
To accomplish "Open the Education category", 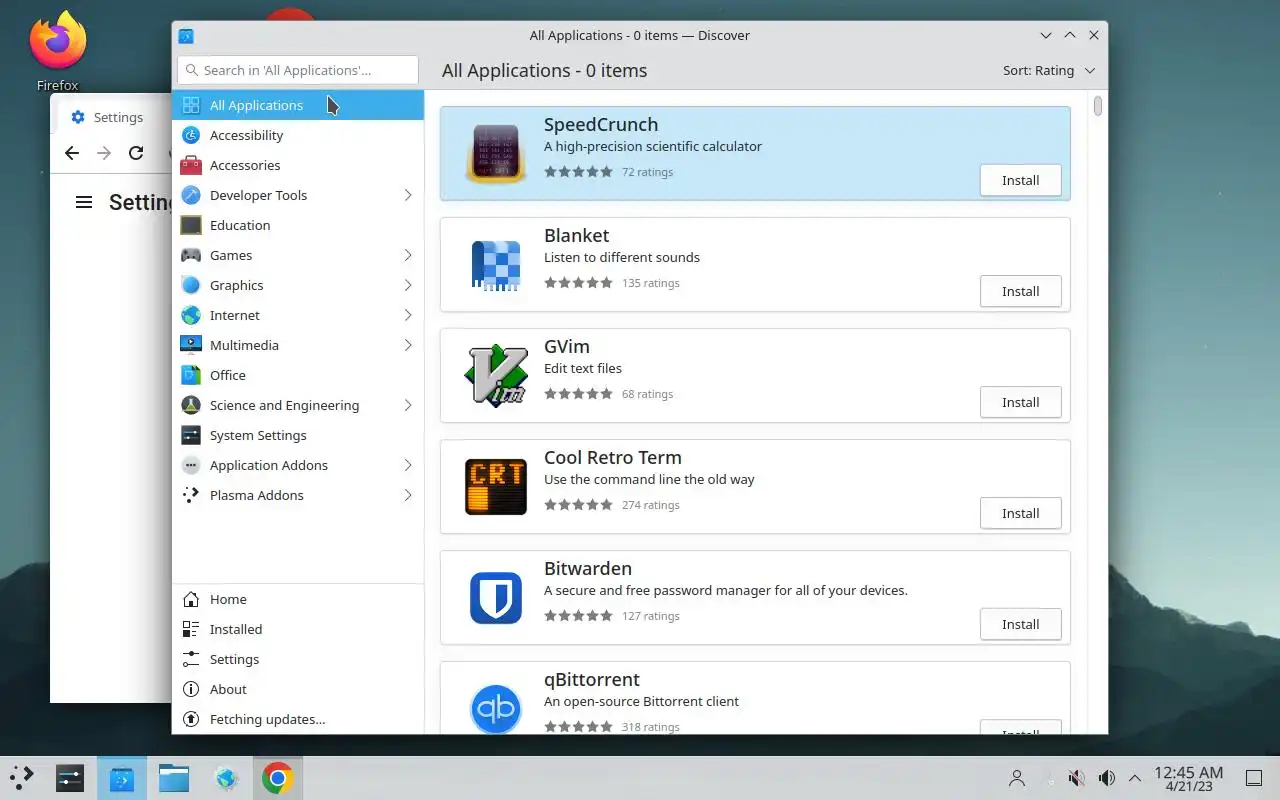I will (298, 225).
